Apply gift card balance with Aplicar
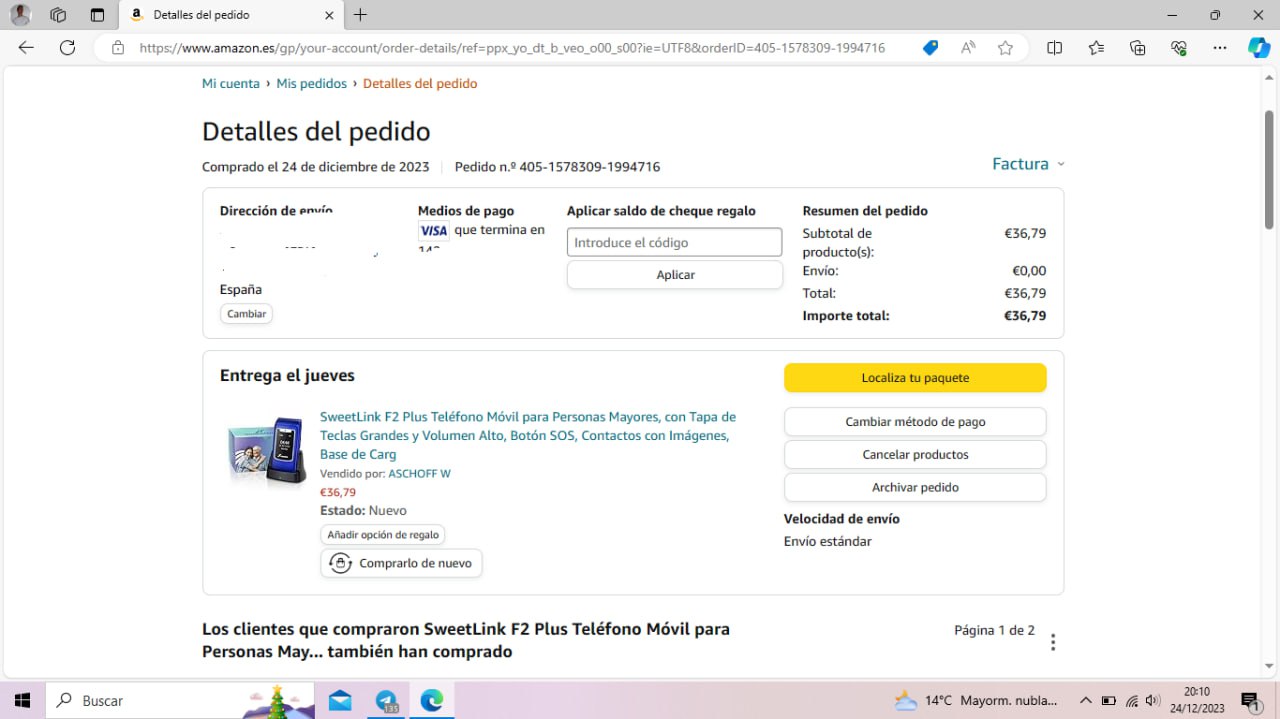1280x719 pixels. tap(675, 274)
